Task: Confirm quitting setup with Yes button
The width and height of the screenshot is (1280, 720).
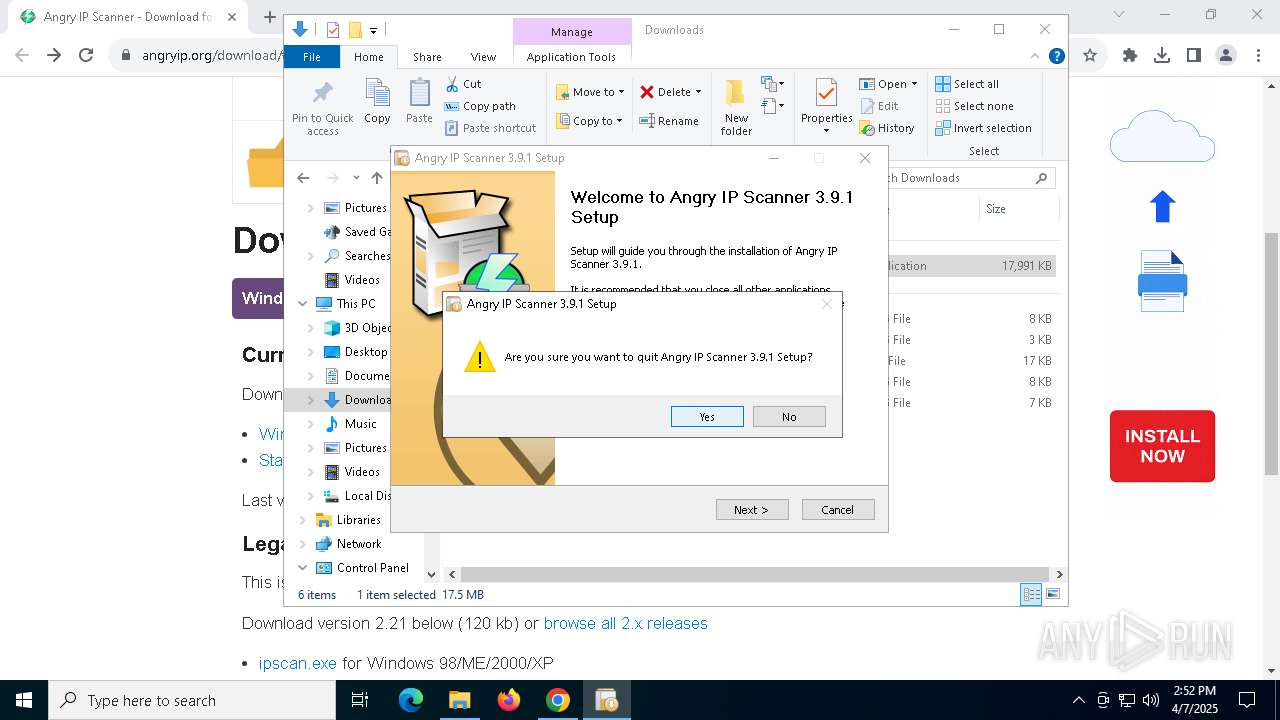Action: point(707,417)
